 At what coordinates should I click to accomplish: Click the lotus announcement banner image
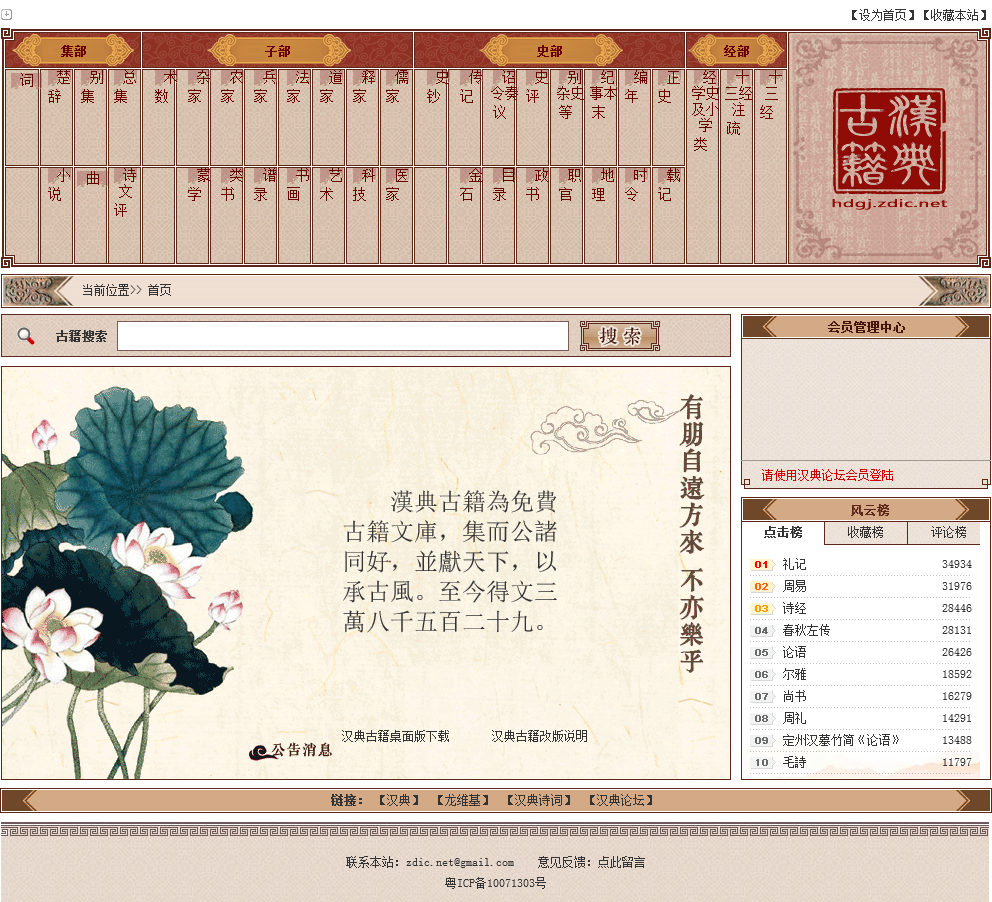click(x=366, y=573)
